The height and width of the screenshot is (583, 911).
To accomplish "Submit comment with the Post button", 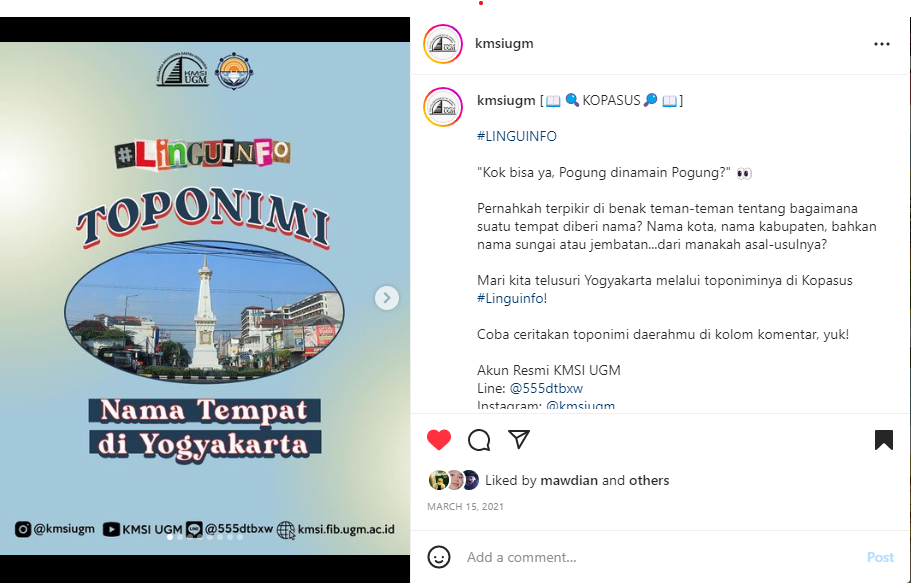I will click(x=880, y=557).
